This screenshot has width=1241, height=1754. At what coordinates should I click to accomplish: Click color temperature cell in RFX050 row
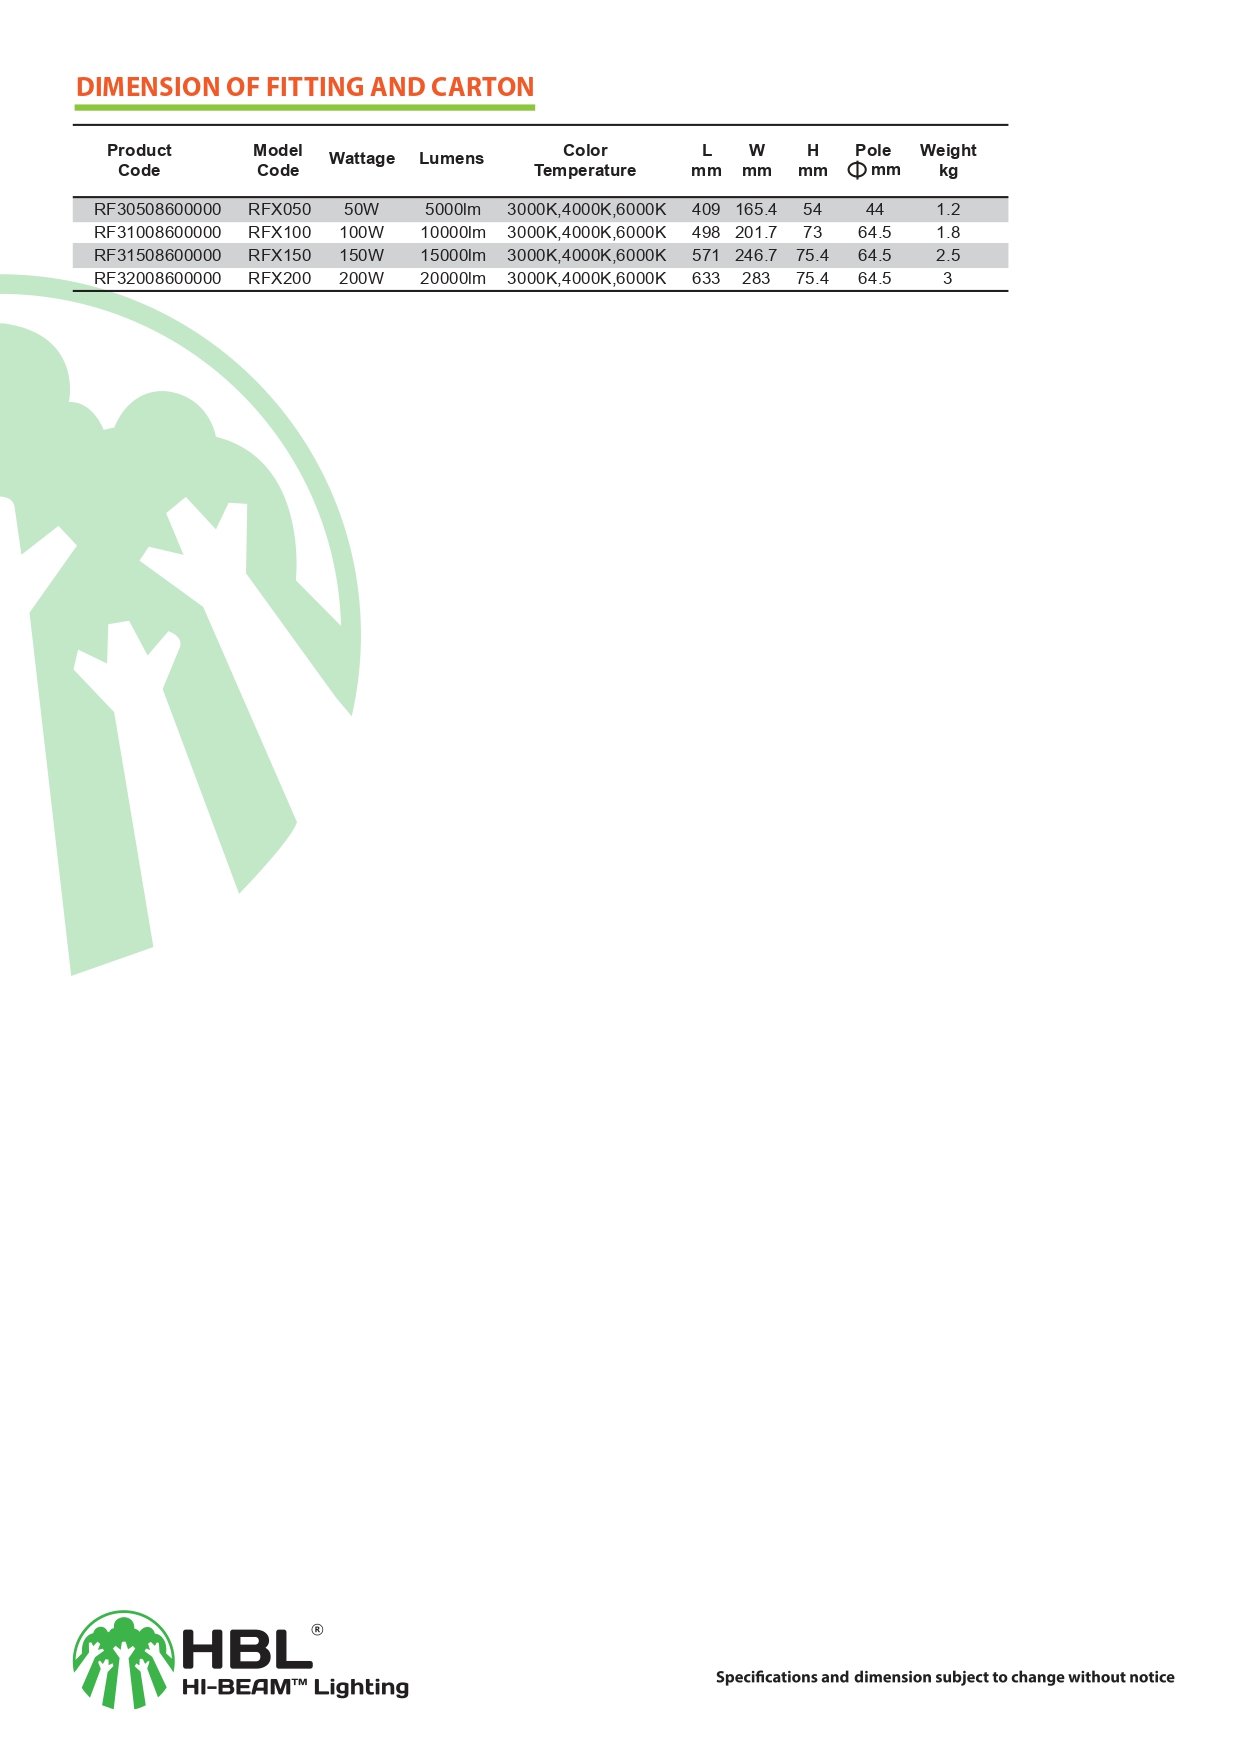coord(586,209)
